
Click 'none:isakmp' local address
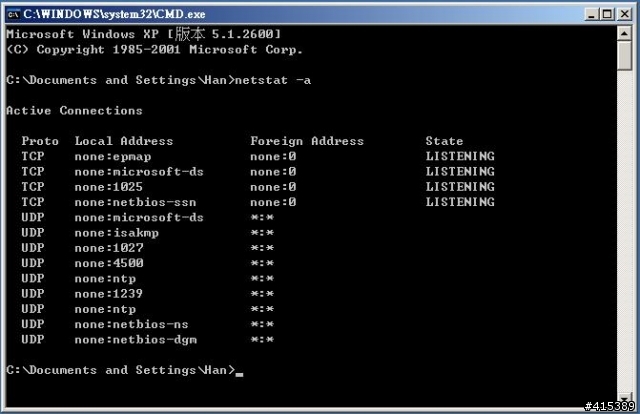coord(117,233)
